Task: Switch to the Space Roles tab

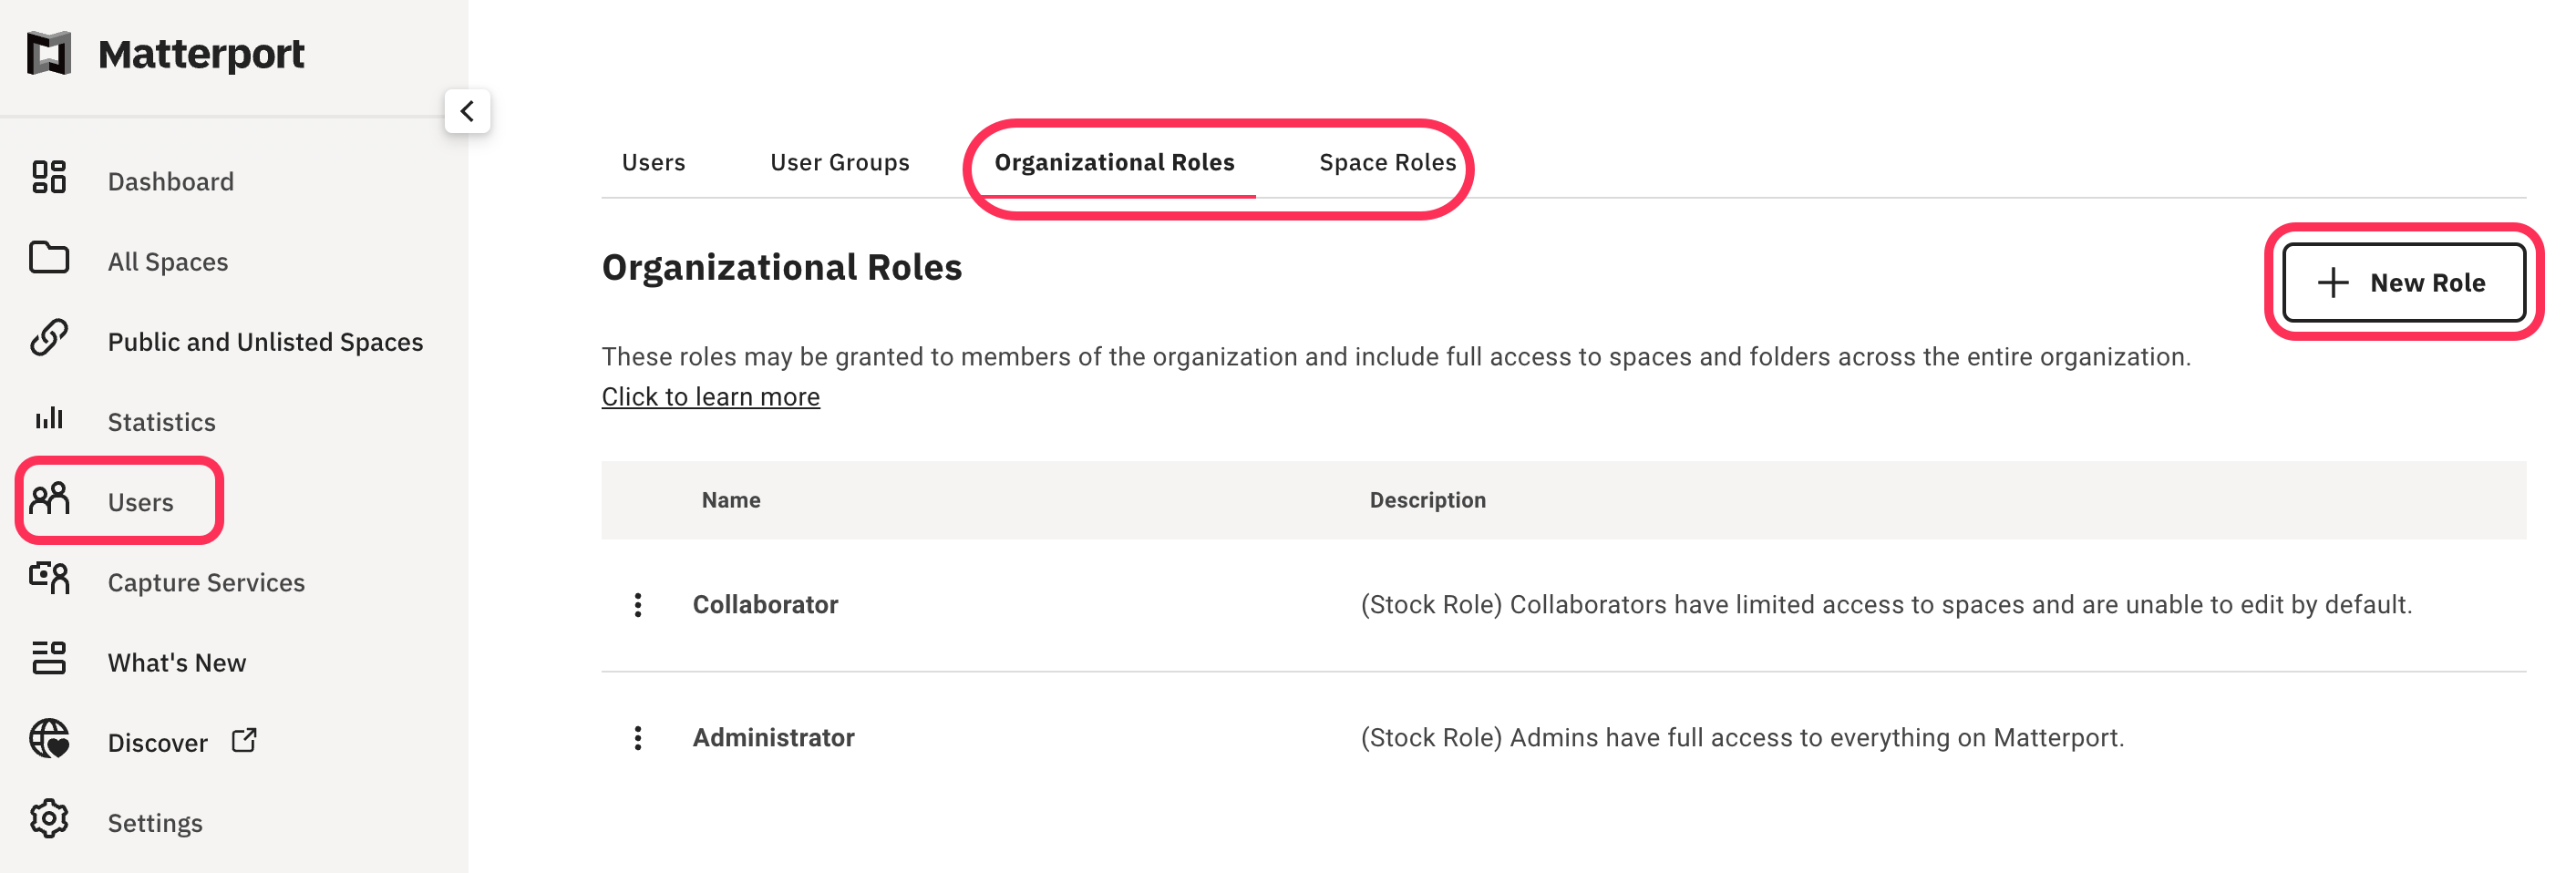Action: point(1387,161)
